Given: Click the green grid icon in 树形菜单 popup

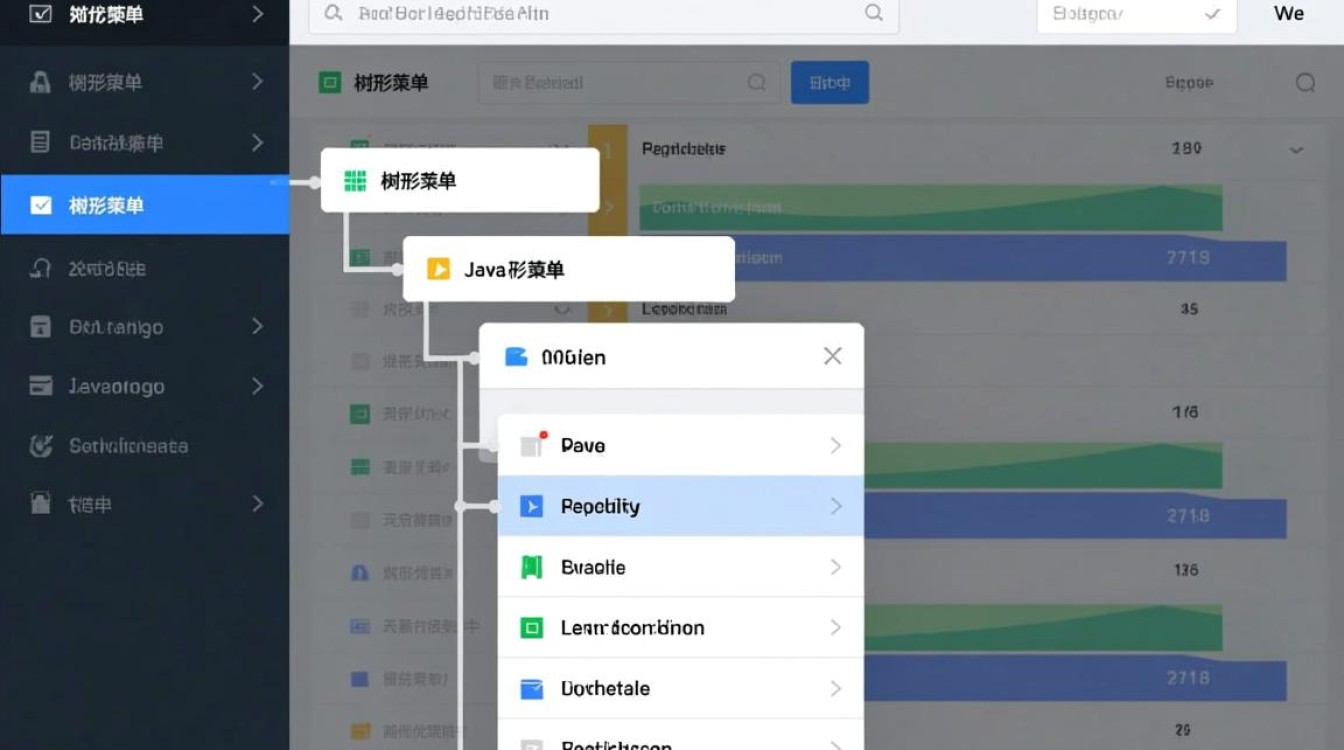Looking at the screenshot, I should (355, 181).
